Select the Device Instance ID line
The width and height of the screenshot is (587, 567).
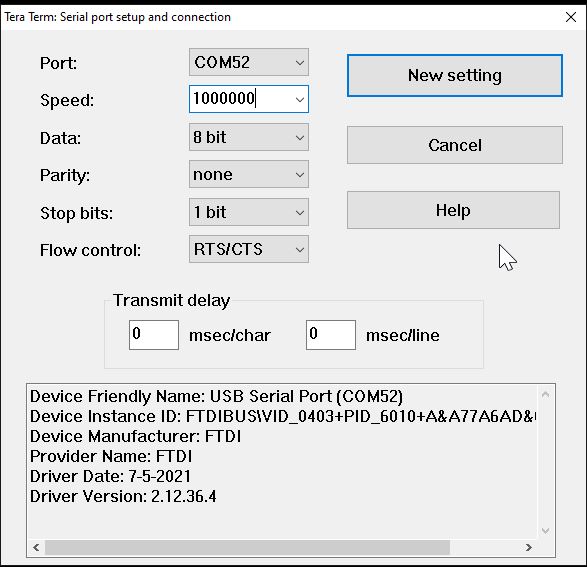pos(283,416)
